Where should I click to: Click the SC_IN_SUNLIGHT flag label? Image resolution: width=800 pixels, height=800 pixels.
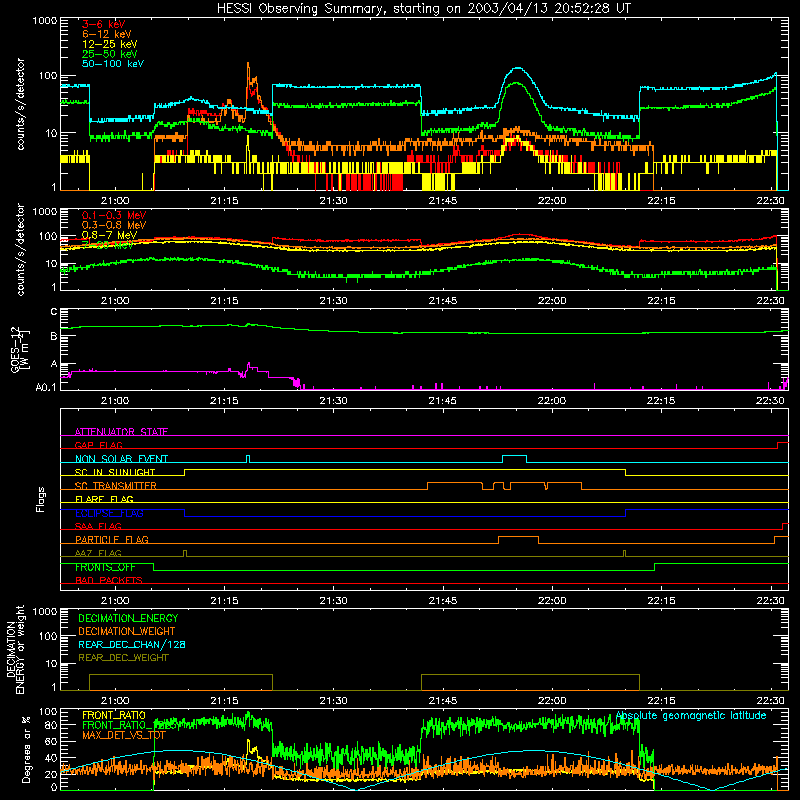tap(115, 472)
